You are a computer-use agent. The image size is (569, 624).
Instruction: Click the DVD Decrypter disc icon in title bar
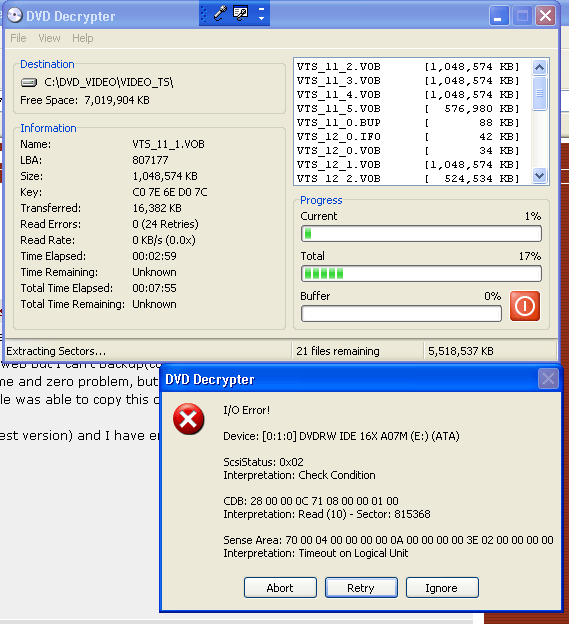[x=15, y=16]
